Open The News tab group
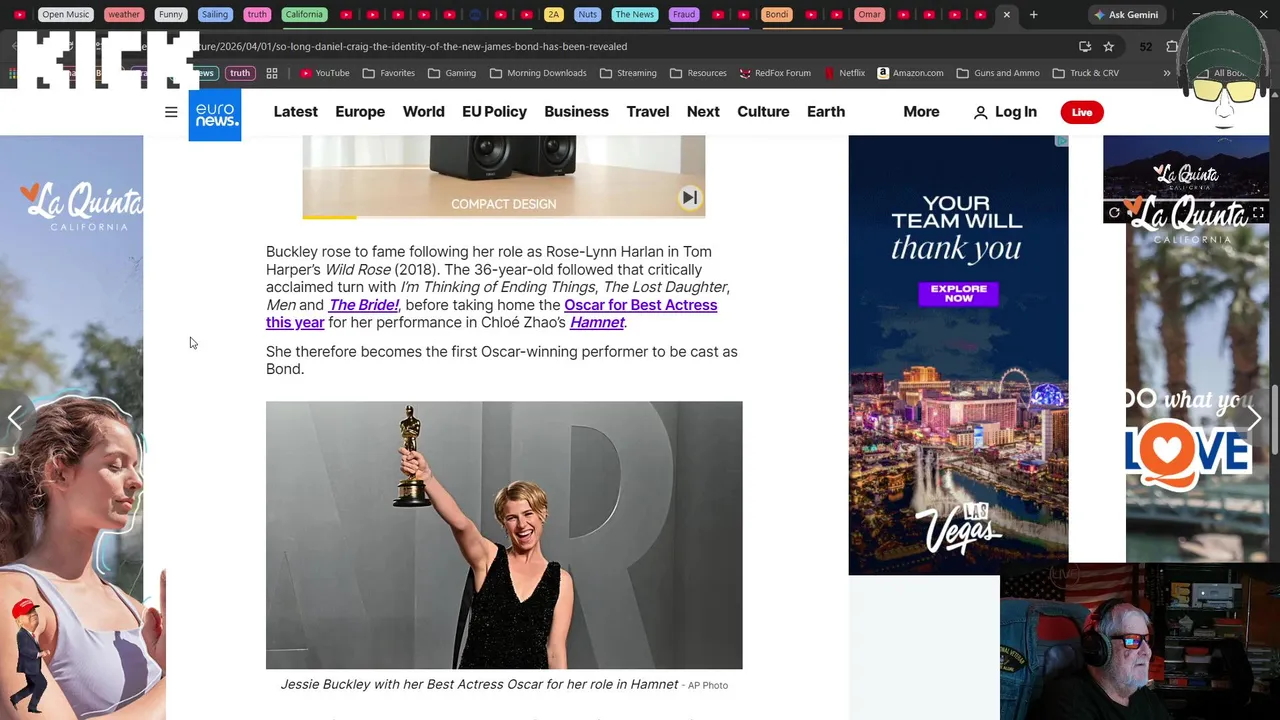The width and height of the screenshot is (1280, 720). pos(635,14)
